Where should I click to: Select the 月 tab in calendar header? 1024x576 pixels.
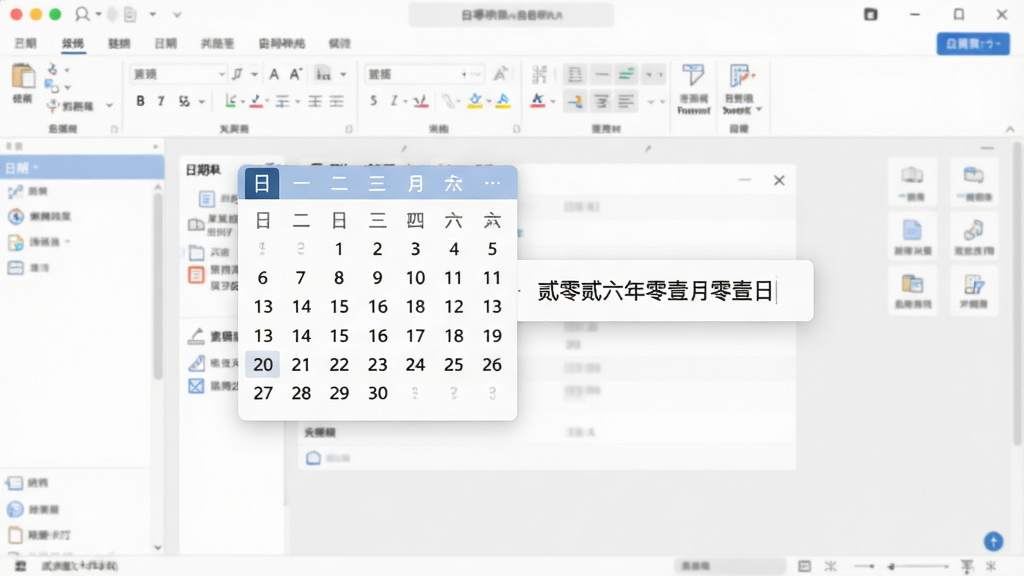pyautogui.click(x=415, y=184)
